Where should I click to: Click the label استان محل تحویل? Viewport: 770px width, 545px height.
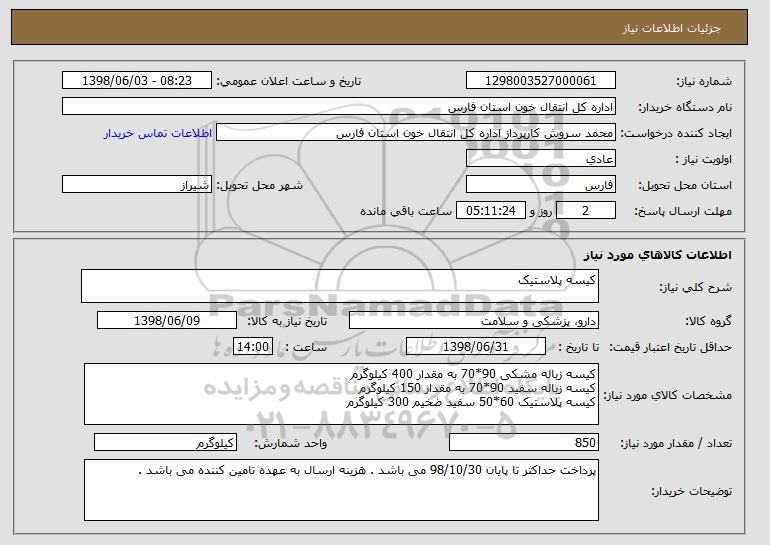click(685, 185)
